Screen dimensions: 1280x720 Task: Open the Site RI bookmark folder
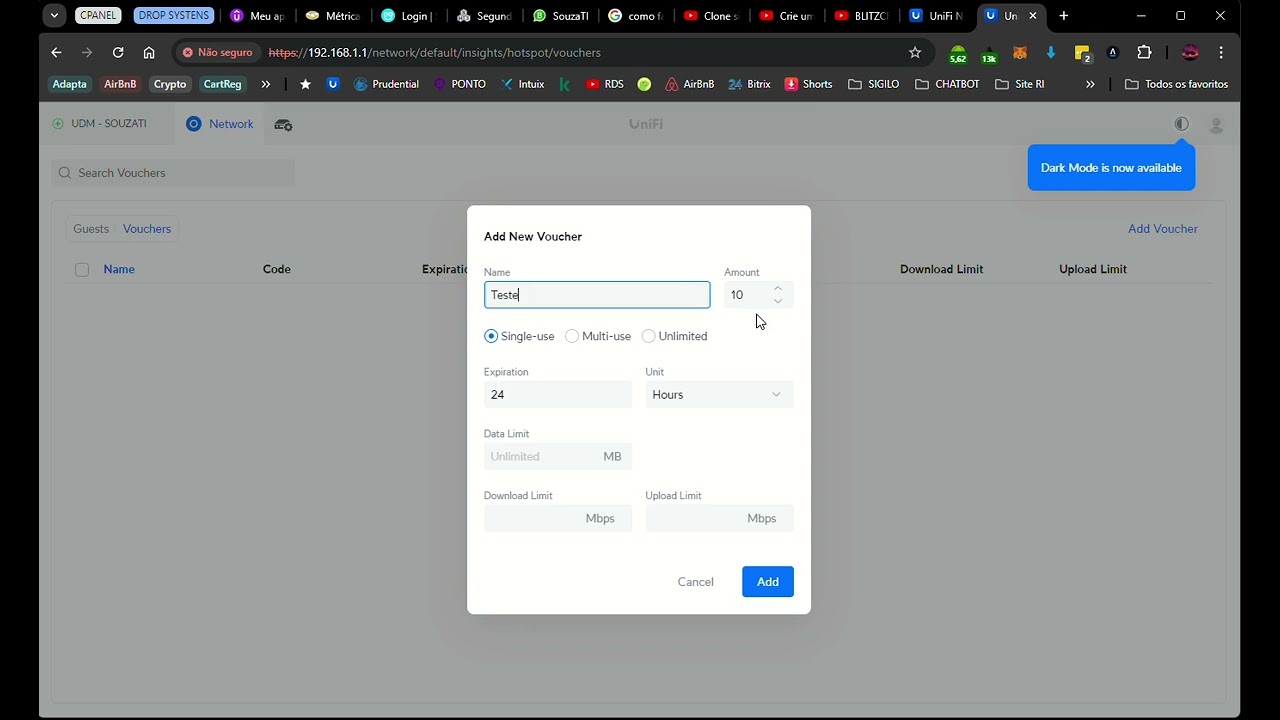1020,84
